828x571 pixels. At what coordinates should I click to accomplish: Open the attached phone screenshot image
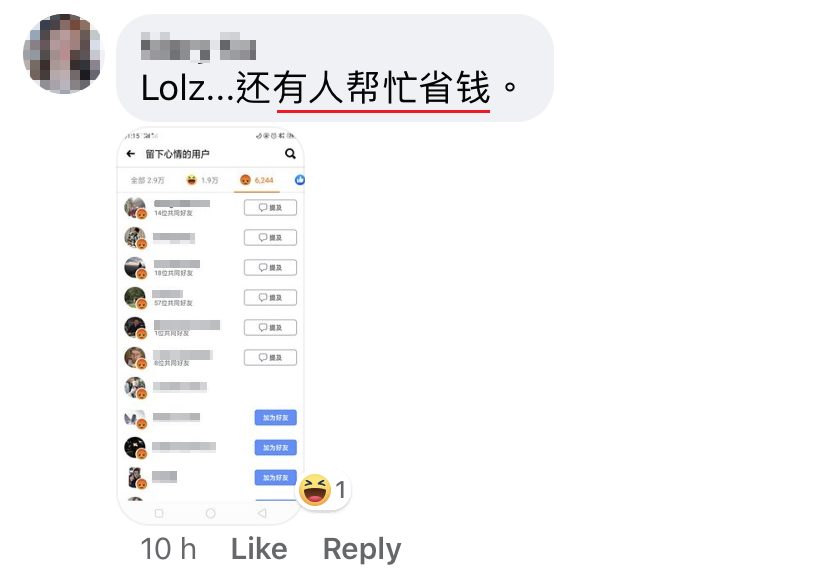(x=210, y=326)
